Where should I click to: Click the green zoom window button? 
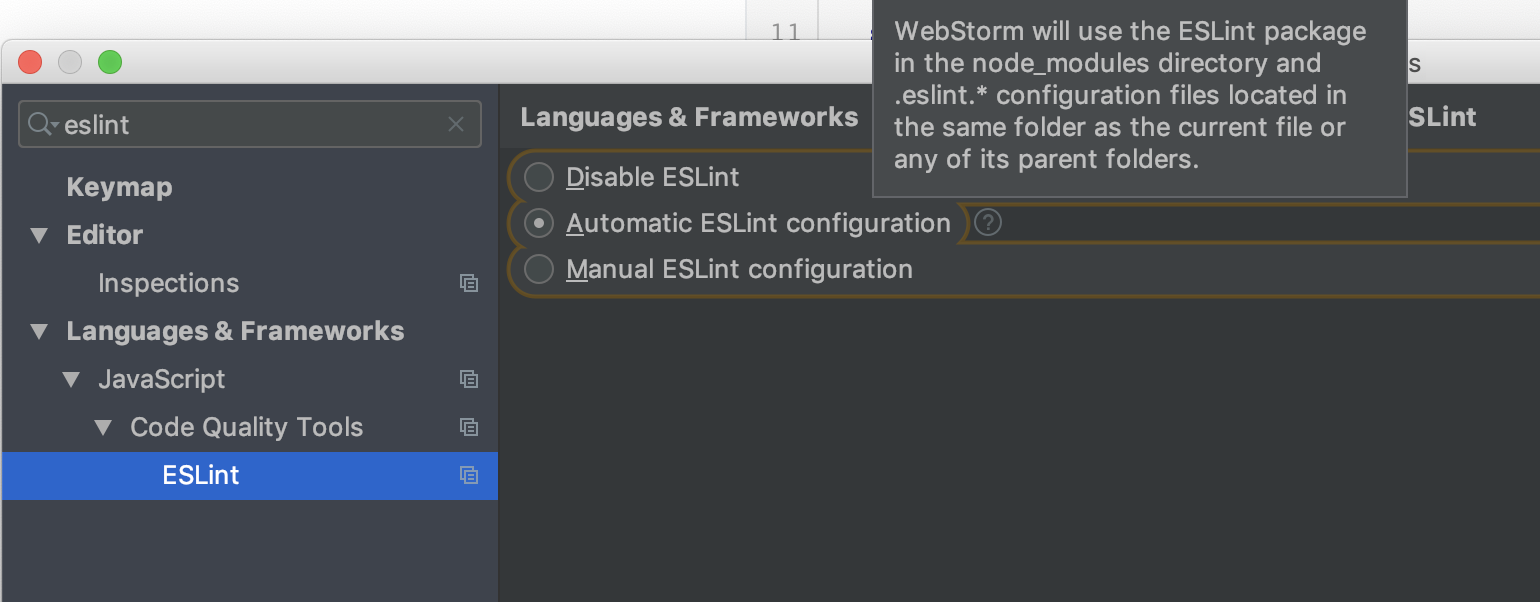click(110, 62)
